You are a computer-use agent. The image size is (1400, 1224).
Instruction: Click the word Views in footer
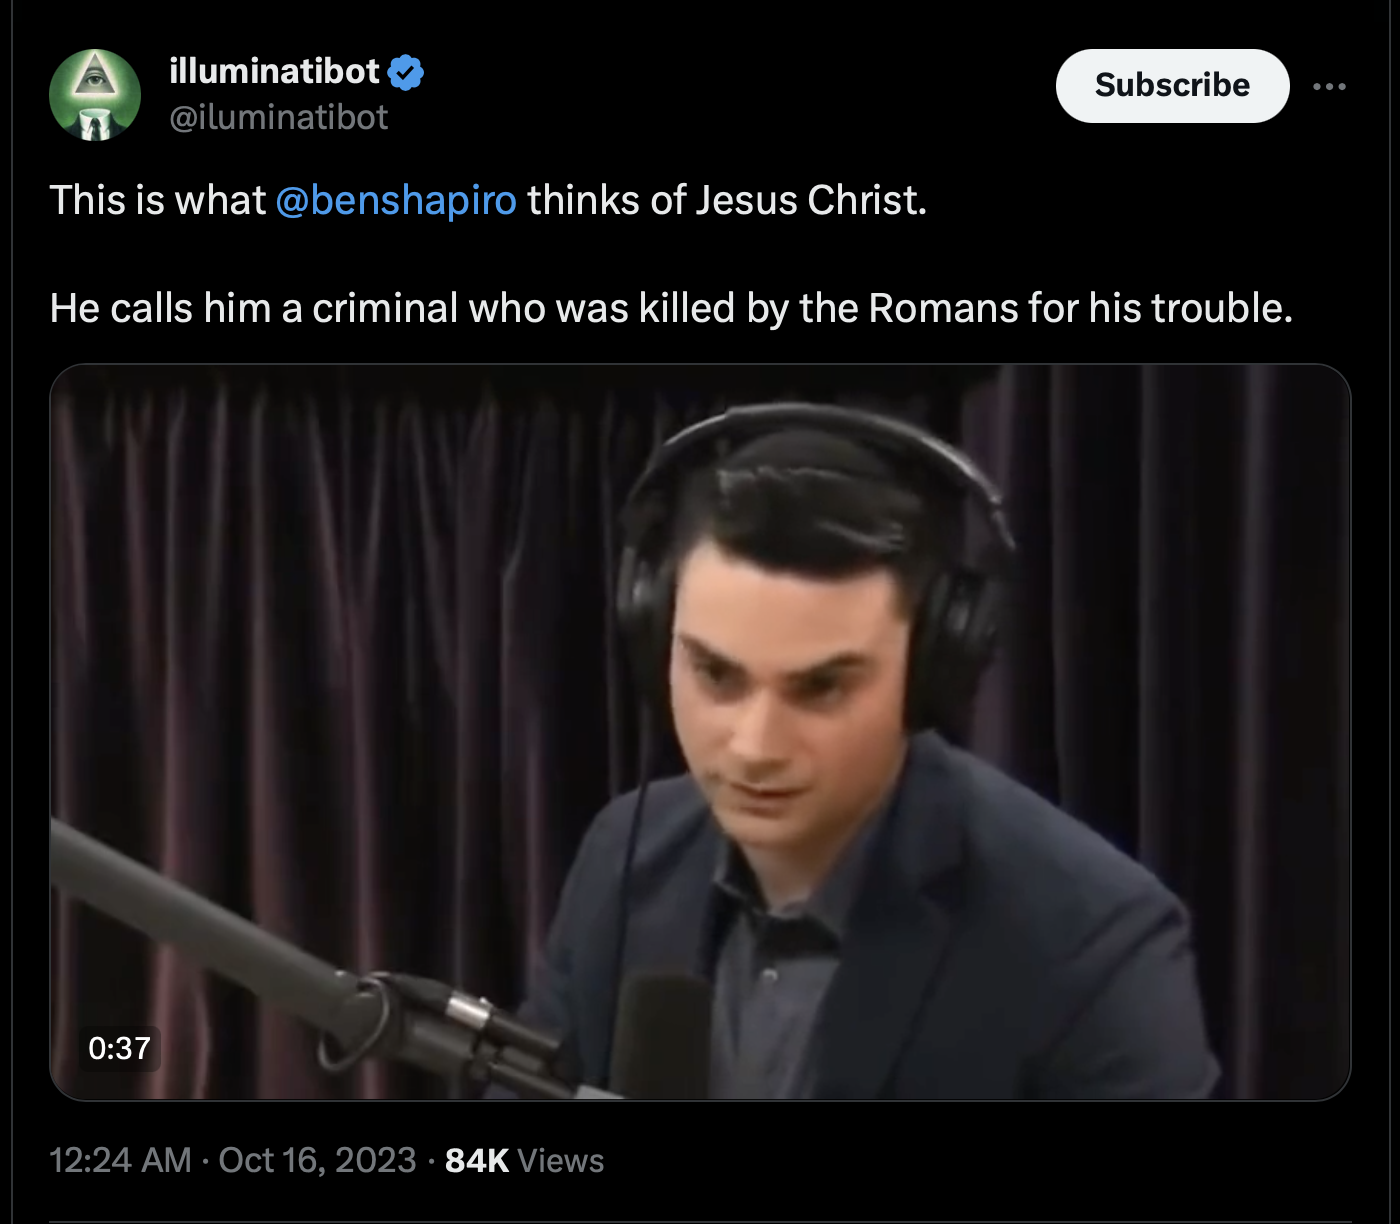(x=561, y=1161)
